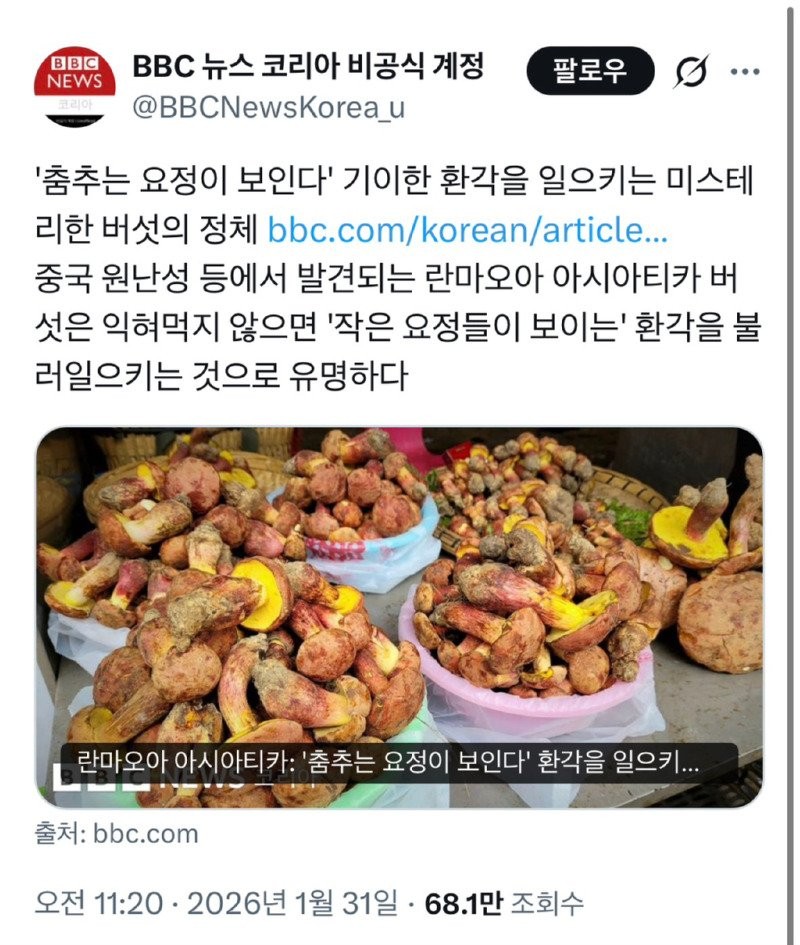Open the mushroom article preview image
Viewport: 800px width, 945px height.
[399, 618]
